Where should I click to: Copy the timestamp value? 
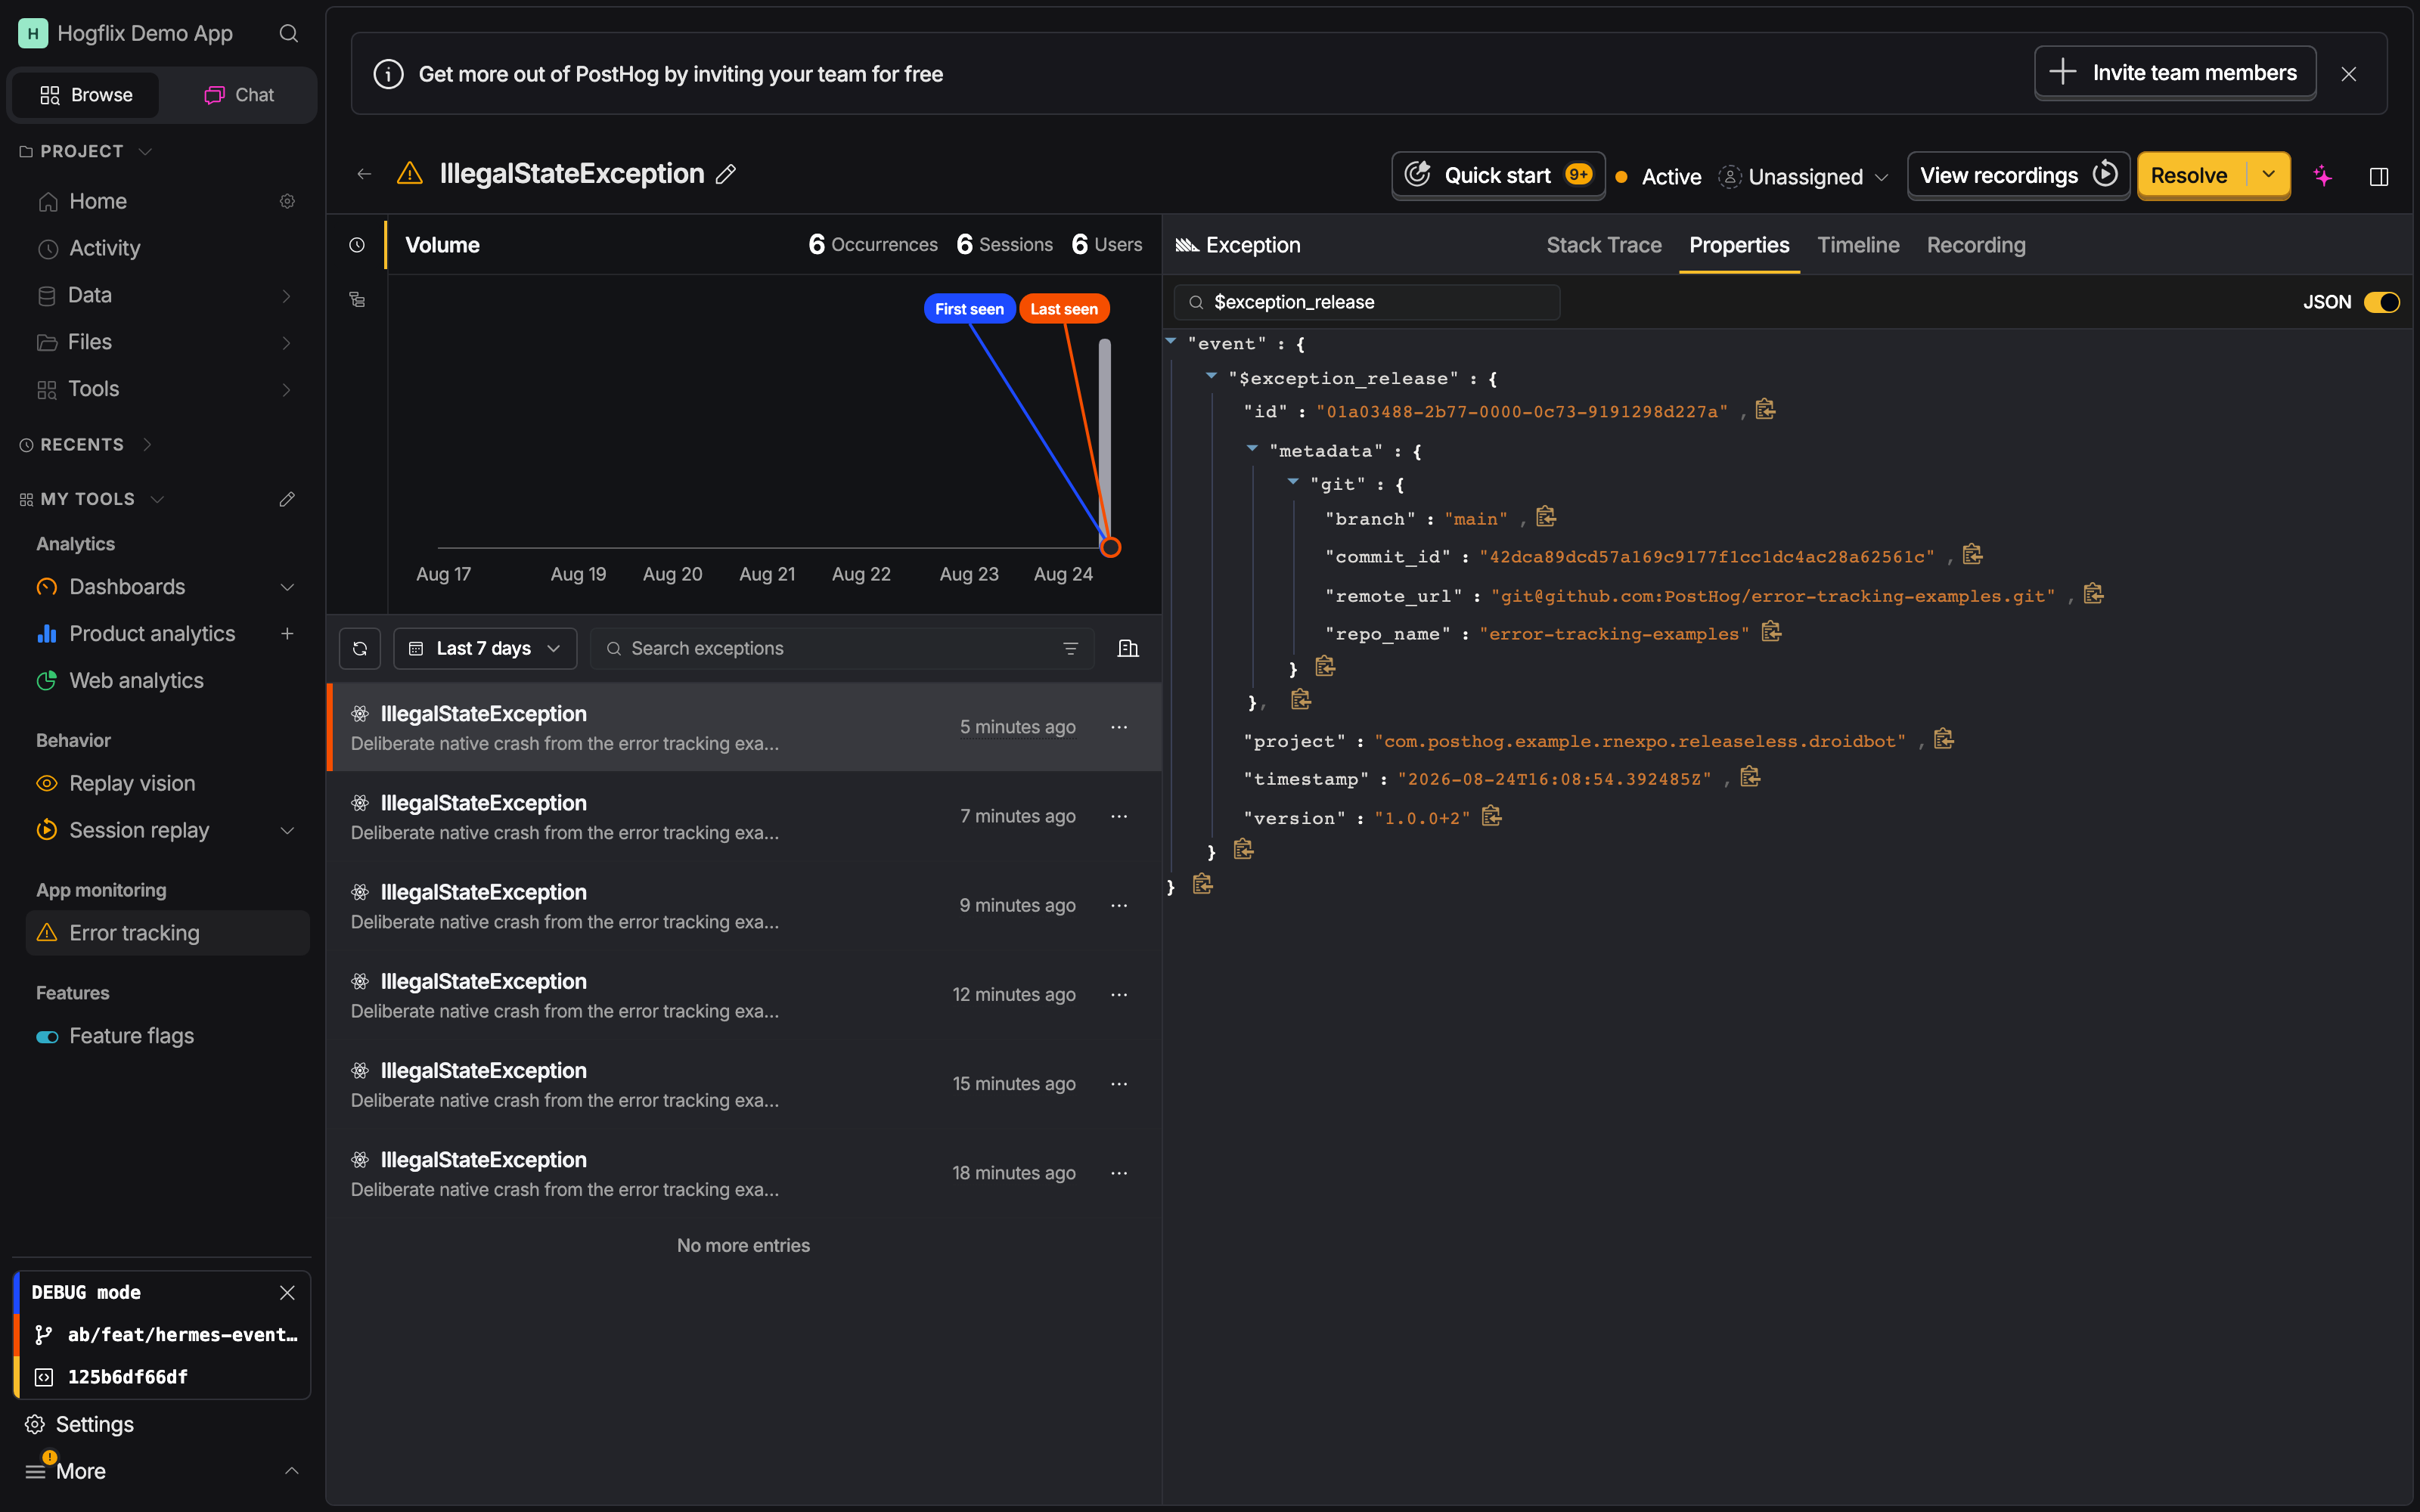click(x=1750, y=777)
